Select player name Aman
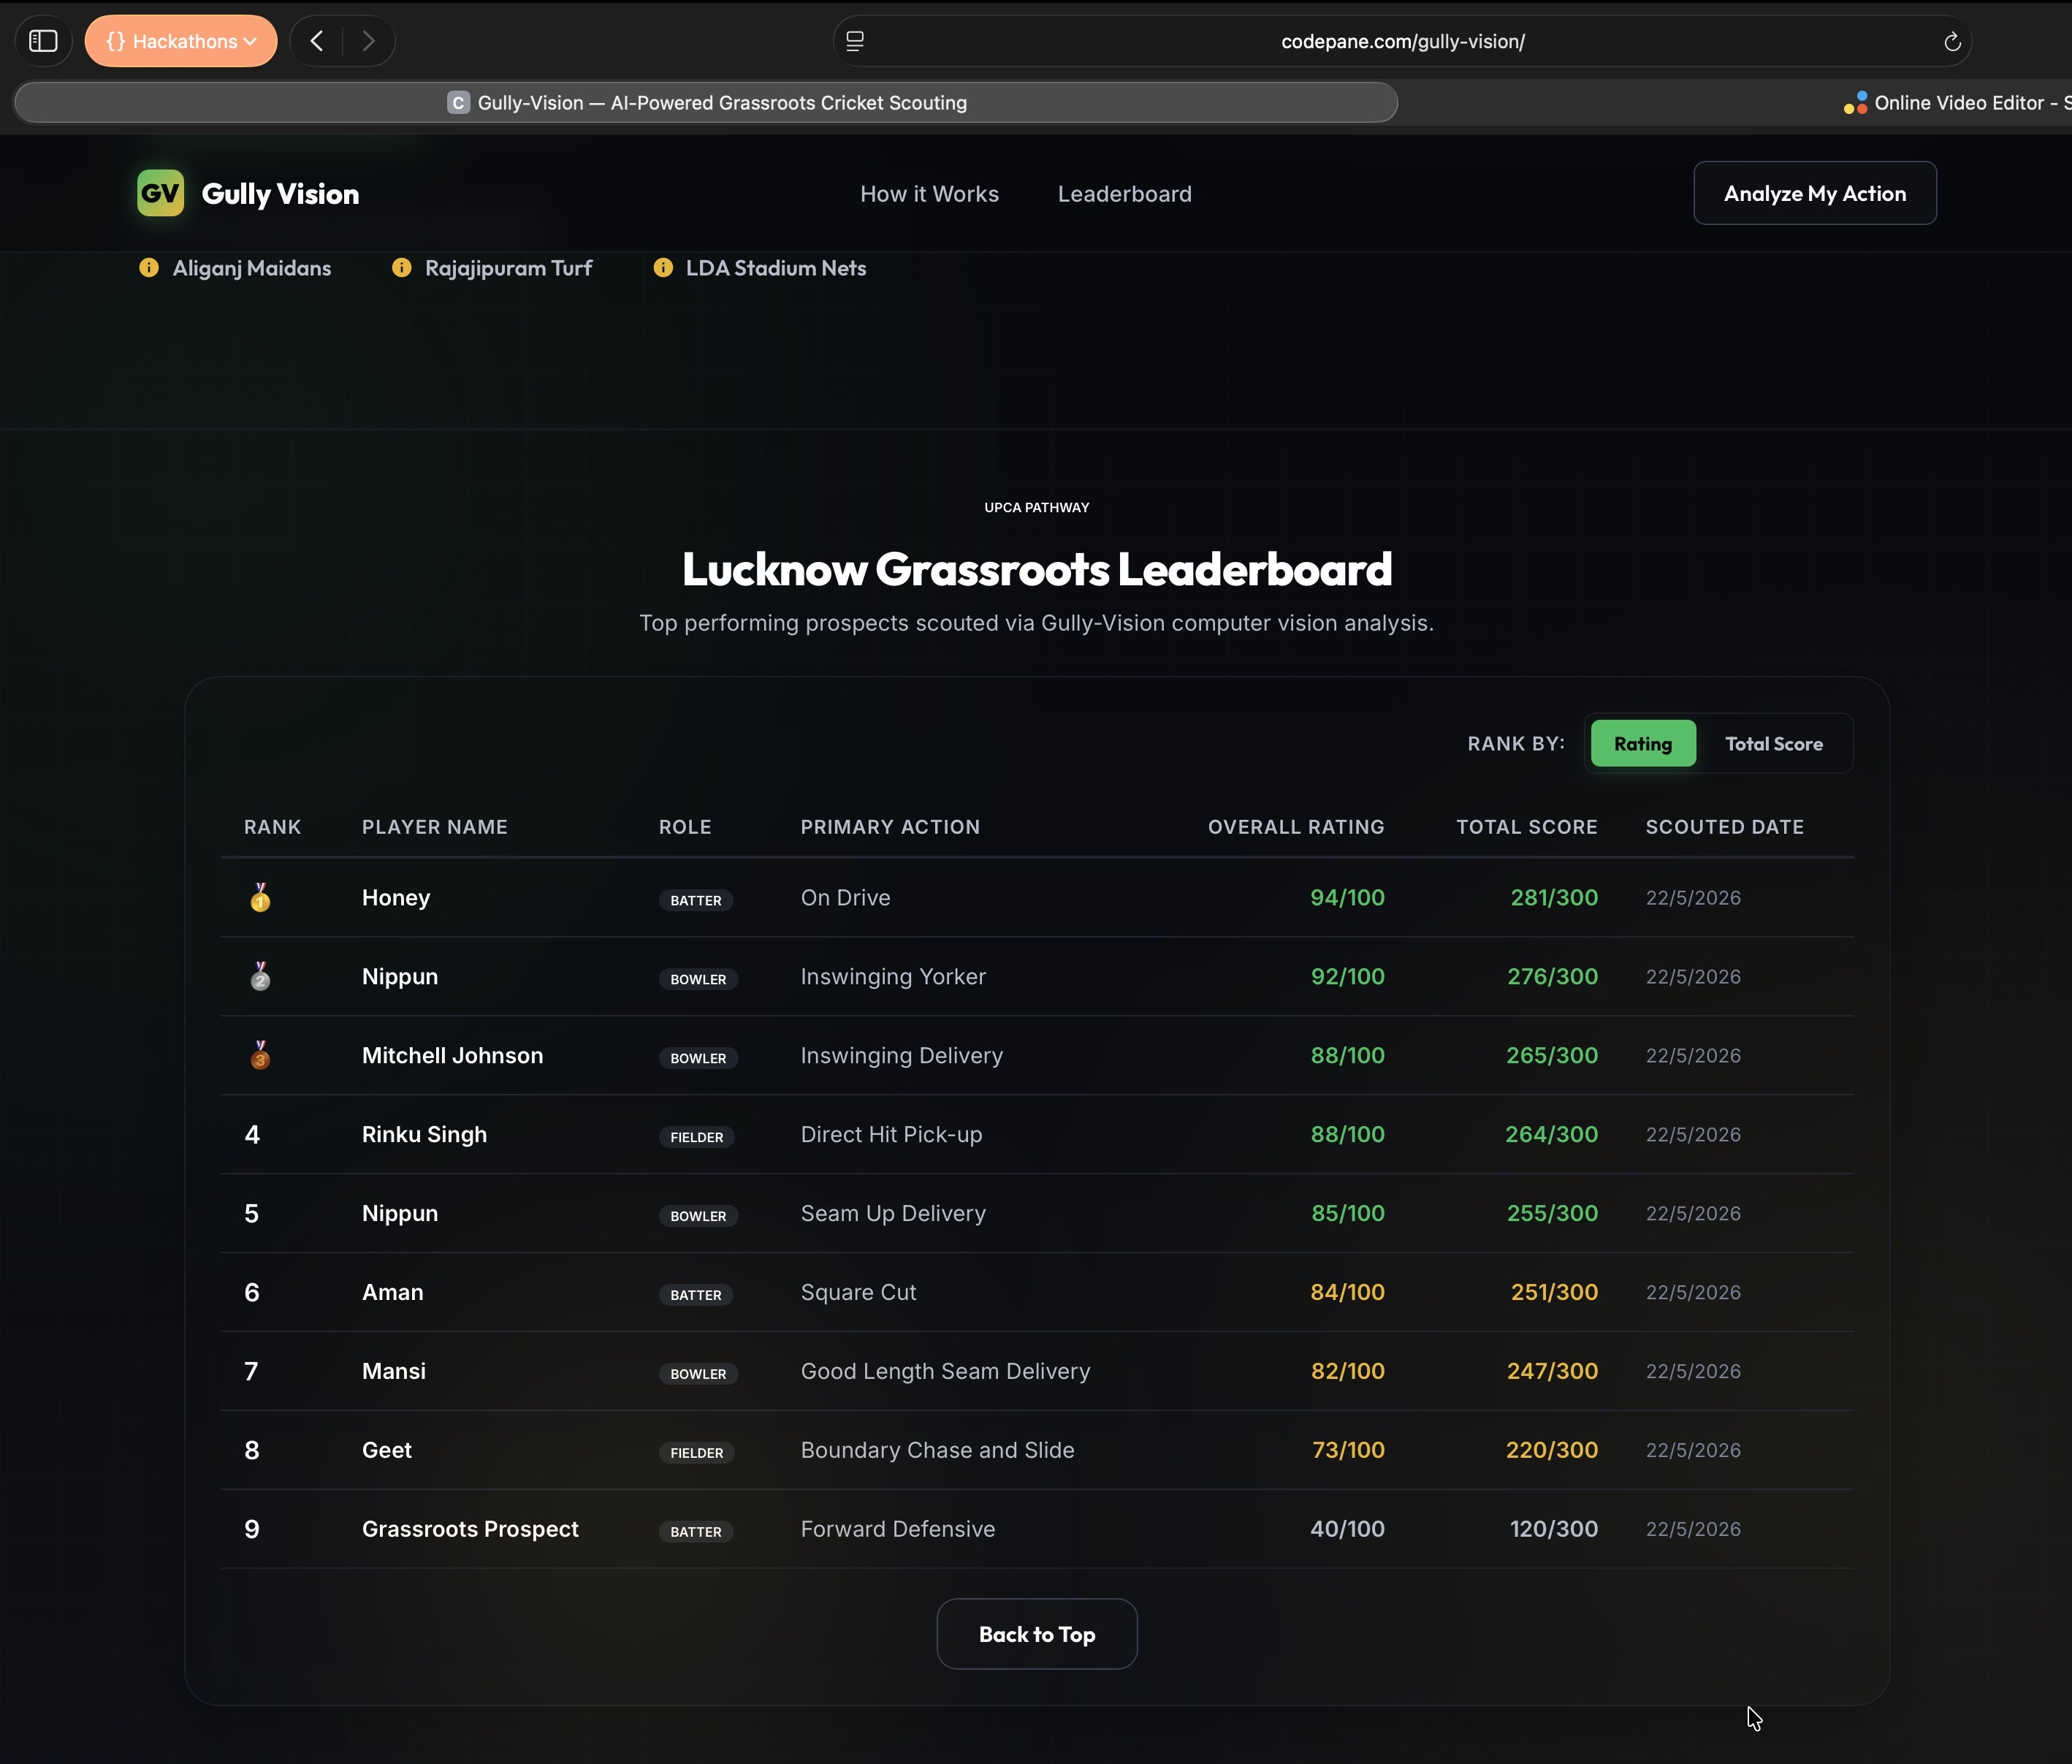 pos(392,1292)
